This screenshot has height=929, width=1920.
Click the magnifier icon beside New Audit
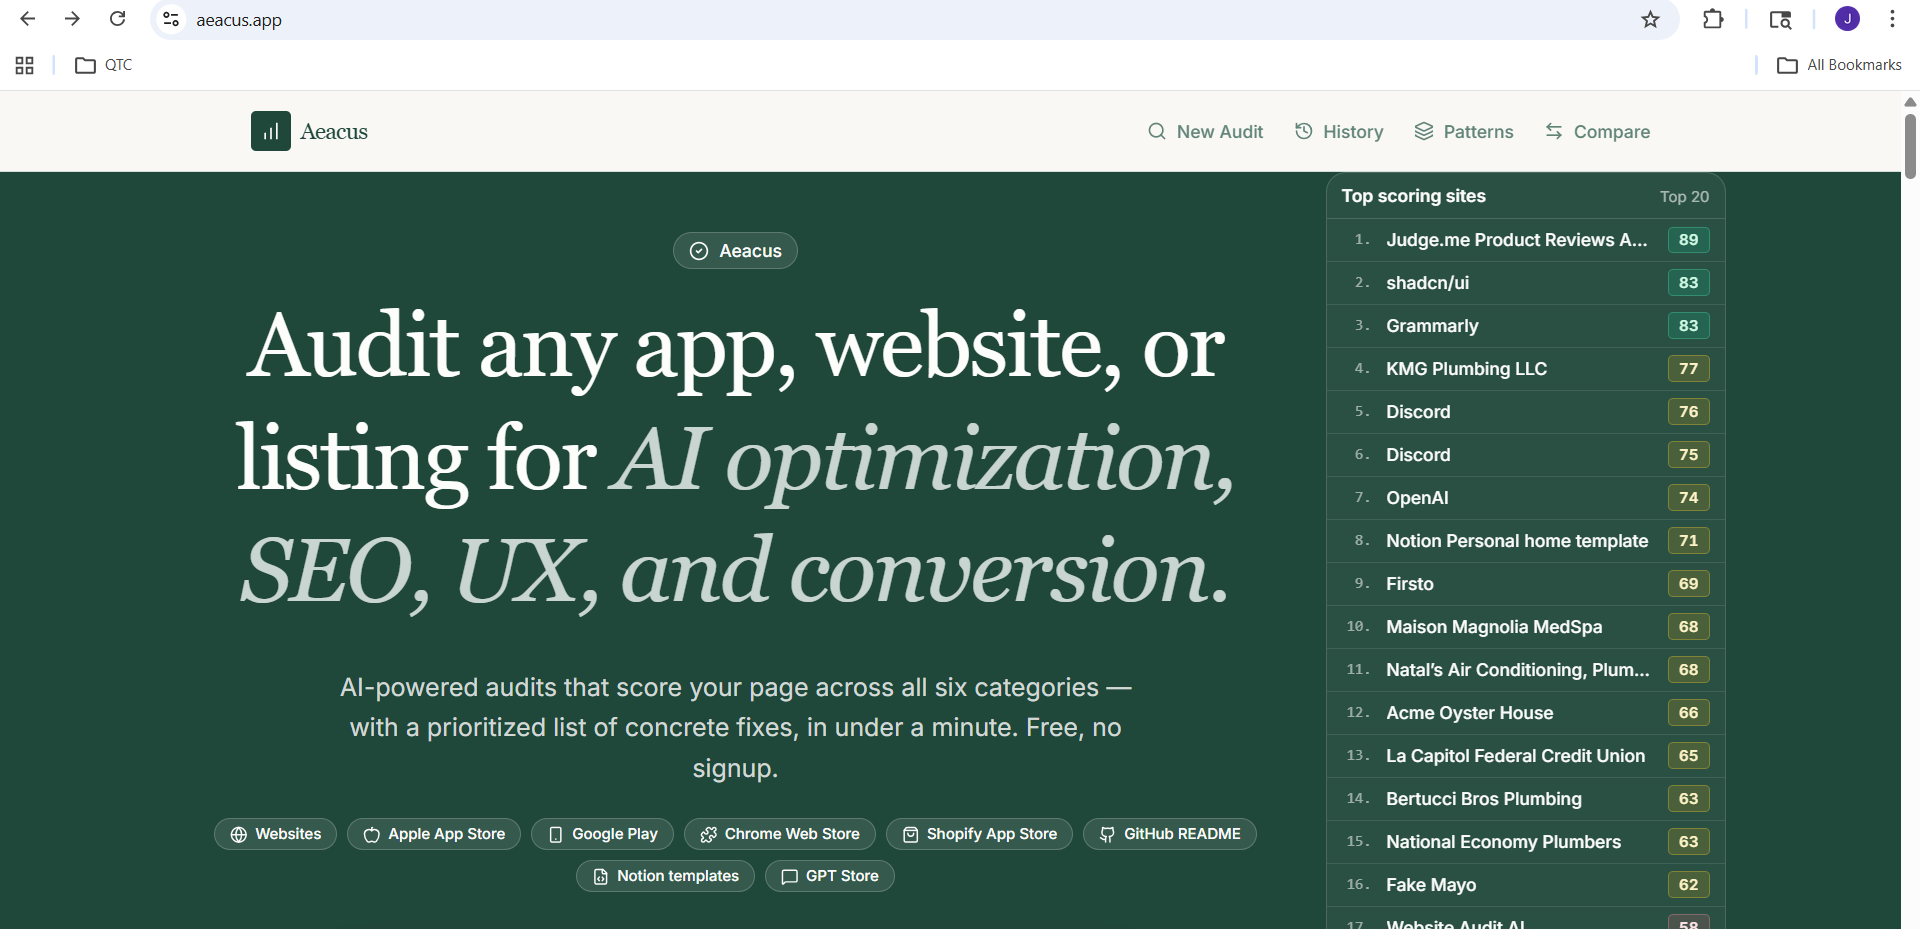point(1157,131)
